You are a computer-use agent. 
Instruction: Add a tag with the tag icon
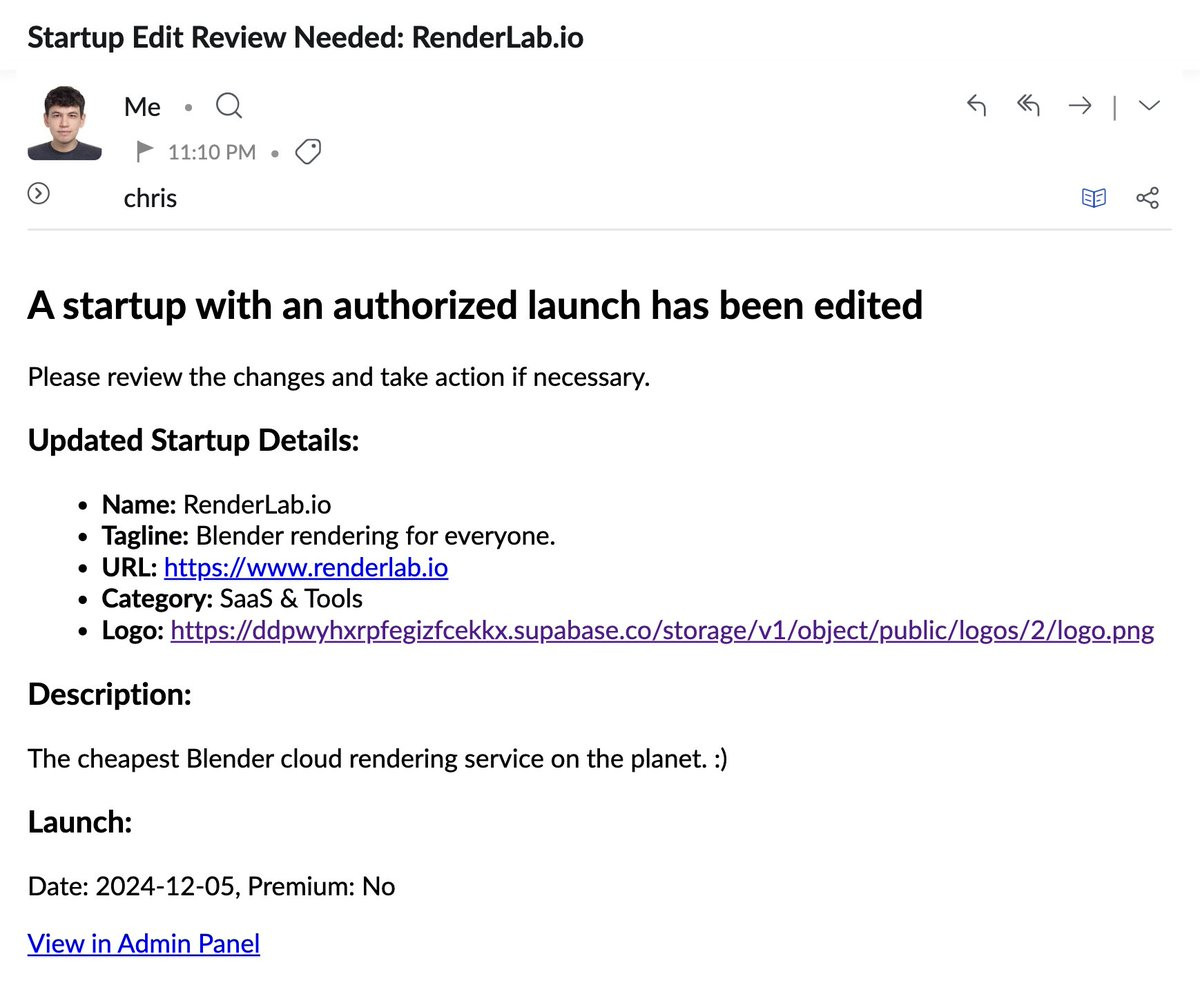[x=309, y=152]
